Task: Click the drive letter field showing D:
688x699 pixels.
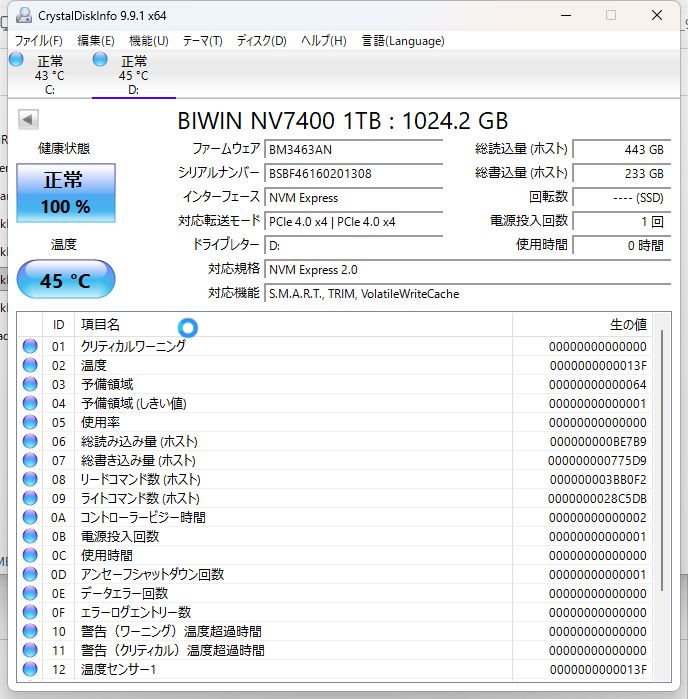Action: click(354, 246)
